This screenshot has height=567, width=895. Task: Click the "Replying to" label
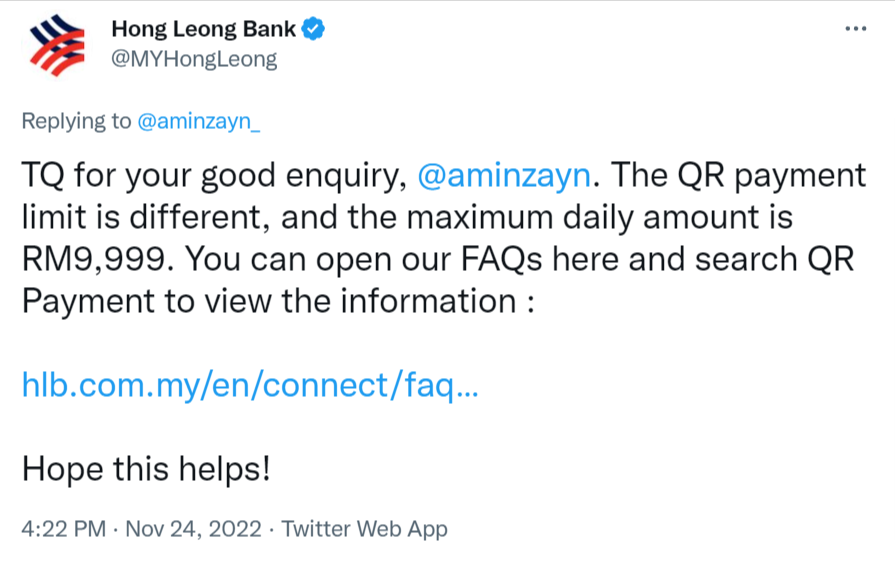pyautogui.click(x=76, y=121)
